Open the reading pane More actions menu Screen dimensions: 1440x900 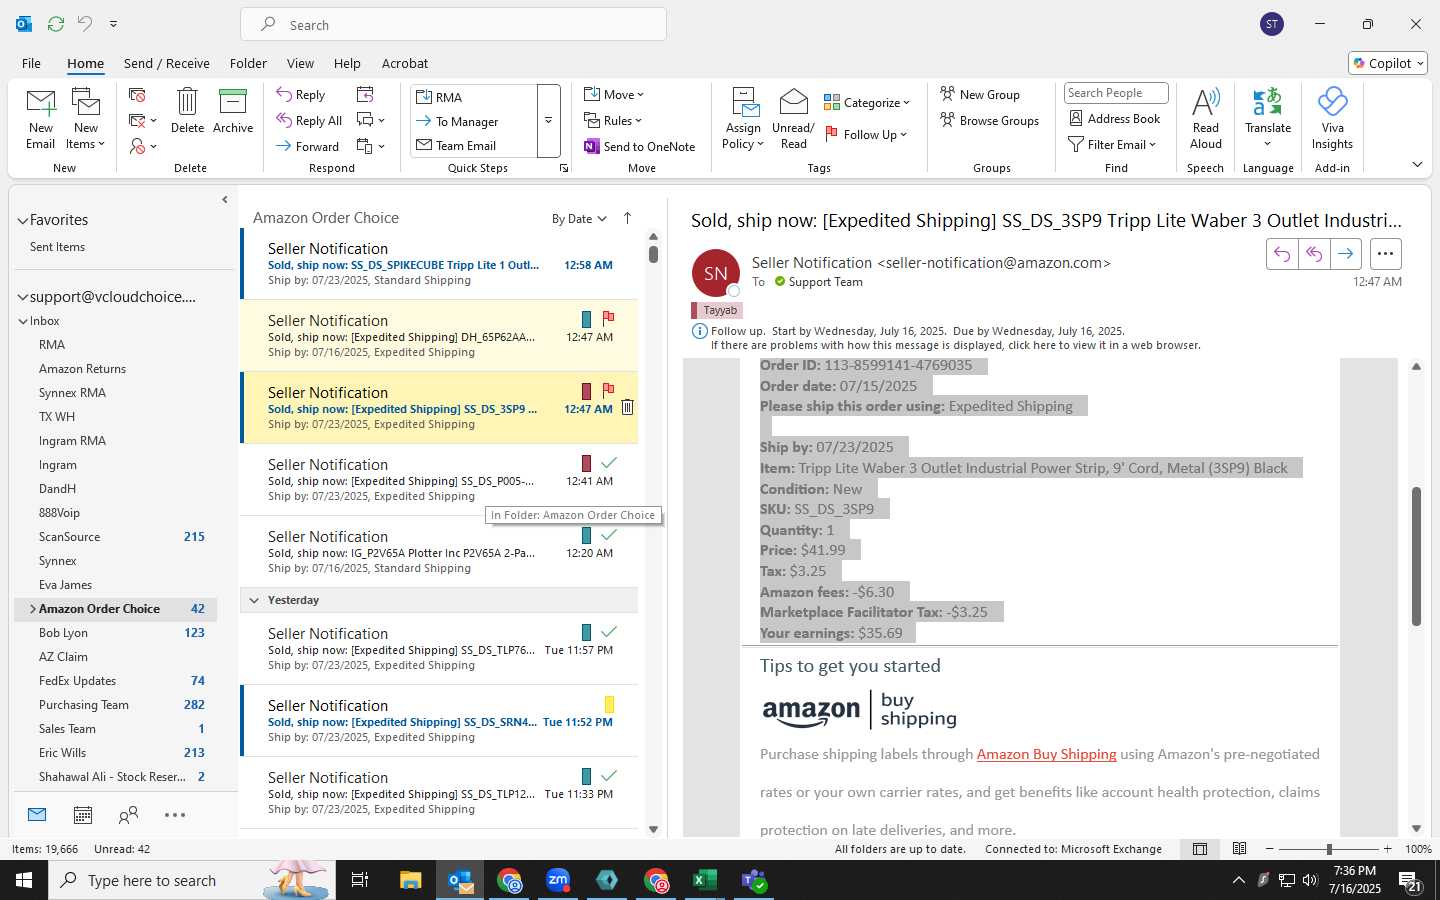(1385, 254)
